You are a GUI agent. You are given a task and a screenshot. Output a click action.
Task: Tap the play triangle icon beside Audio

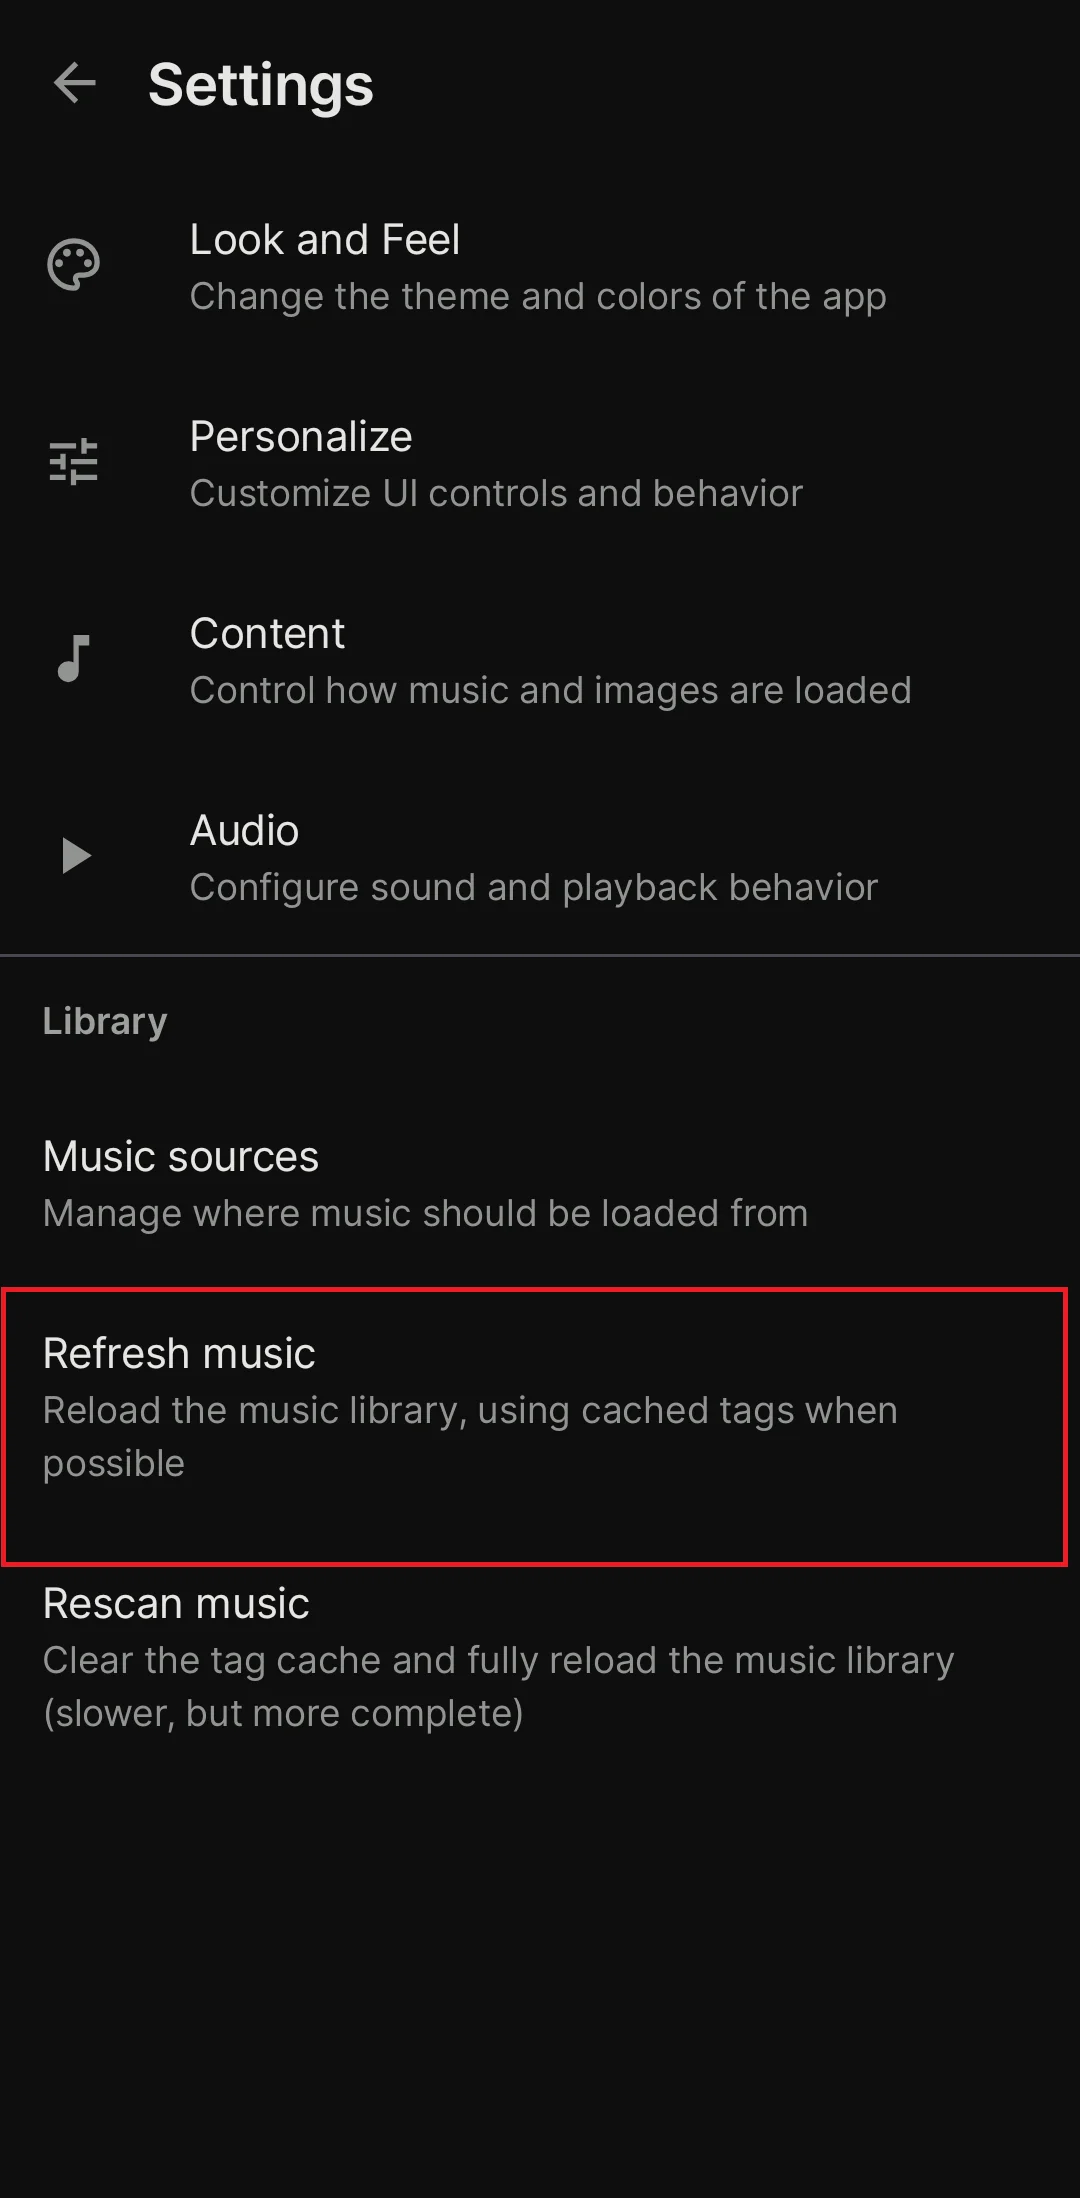pos(76,856)
